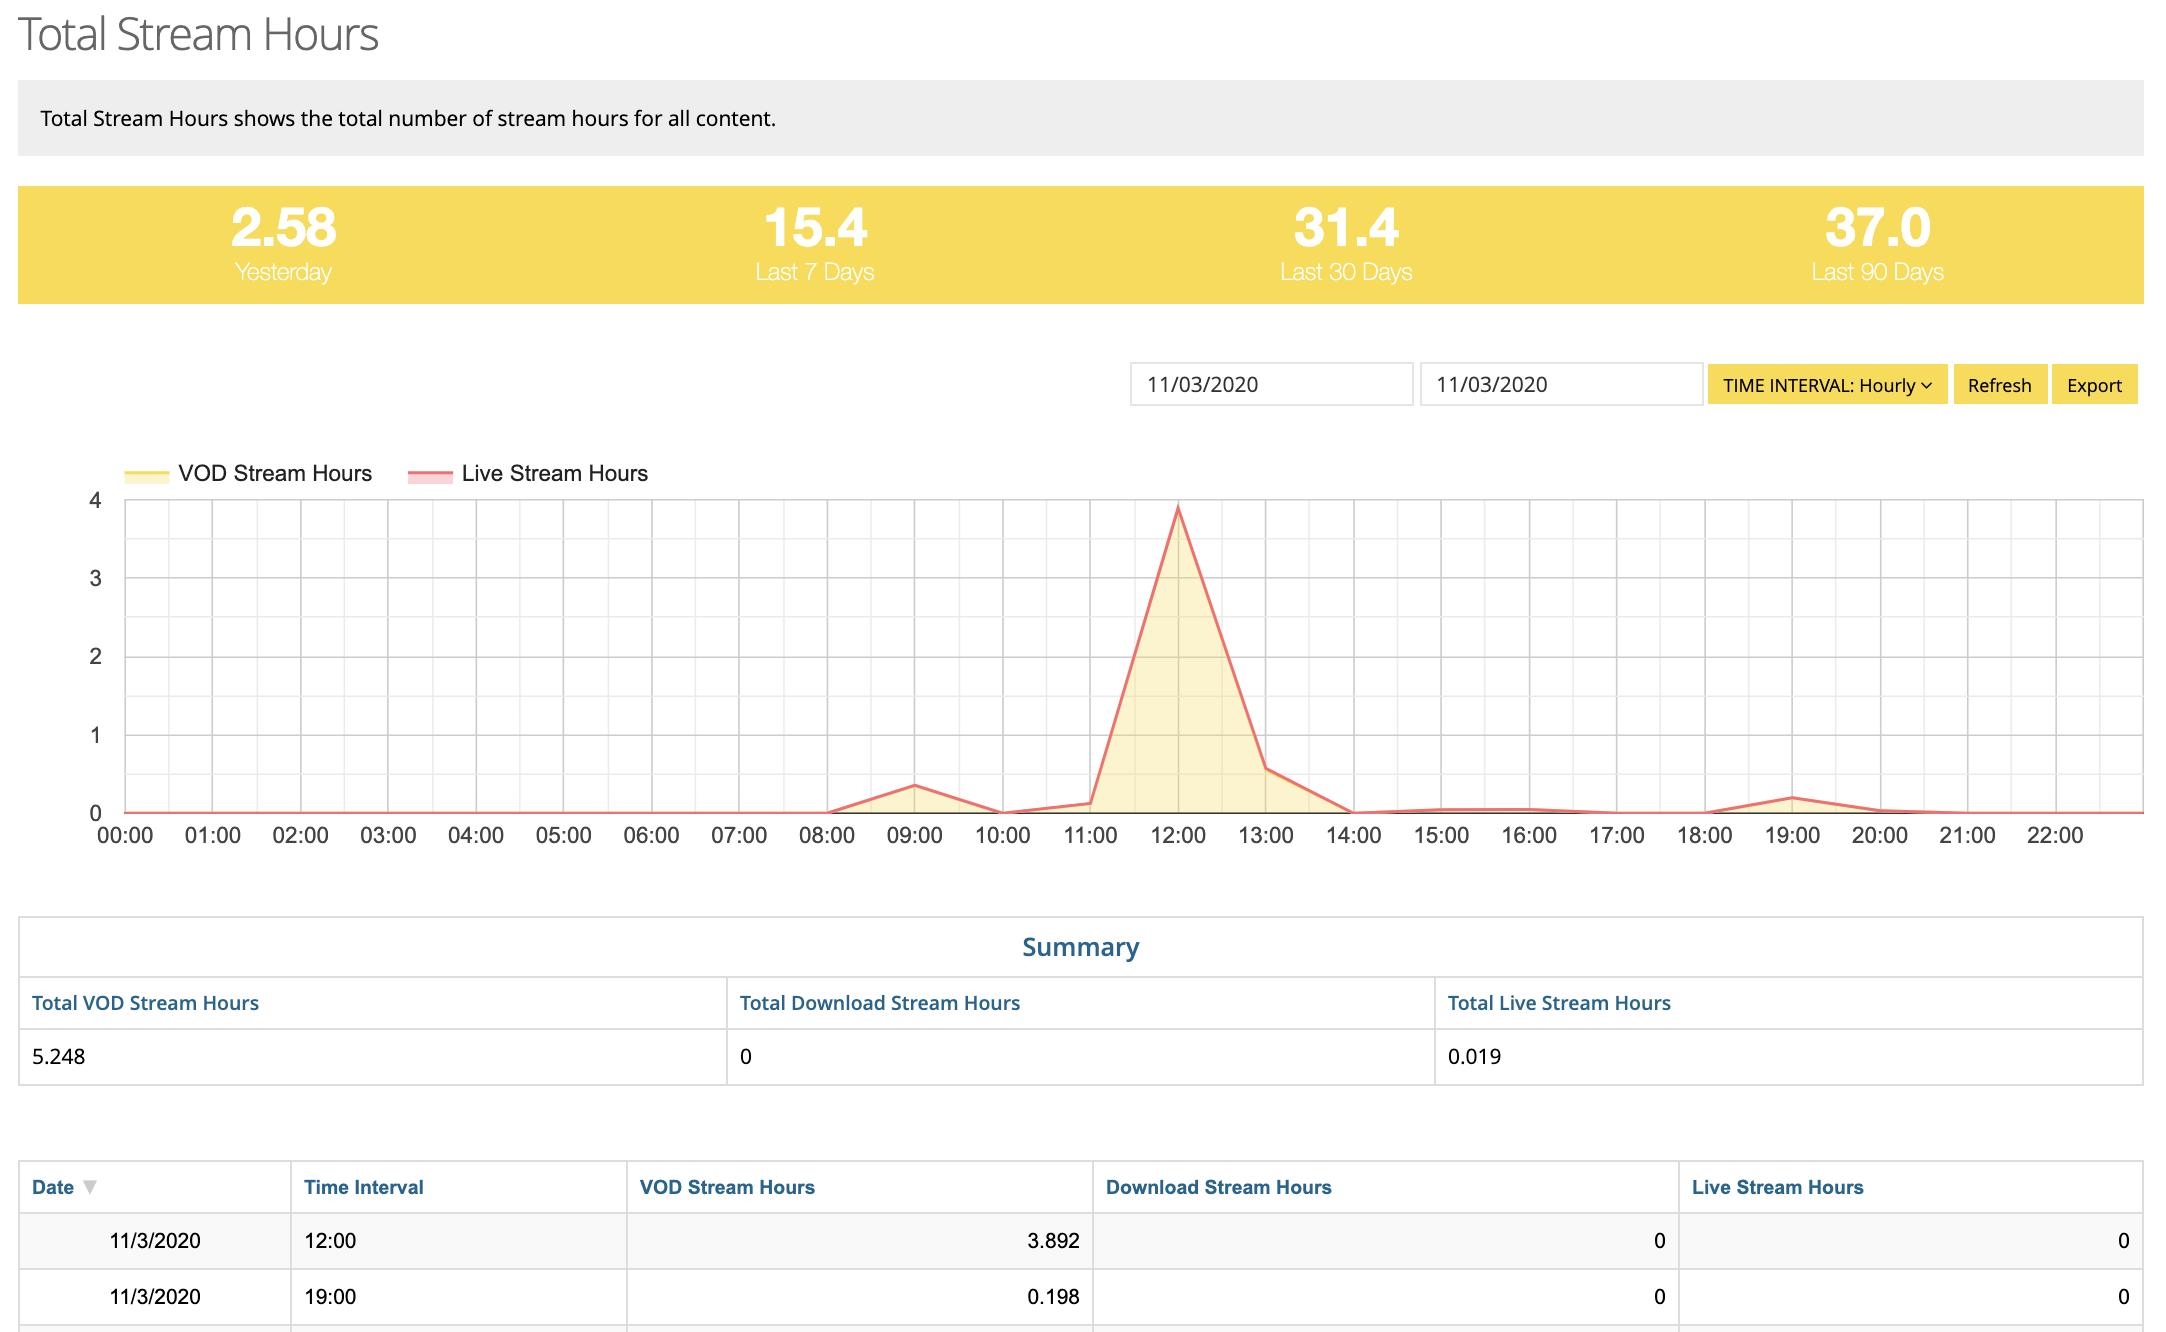Click the Export button
Screen dimensions: 2166x1332
click(x=2094, y=384)
